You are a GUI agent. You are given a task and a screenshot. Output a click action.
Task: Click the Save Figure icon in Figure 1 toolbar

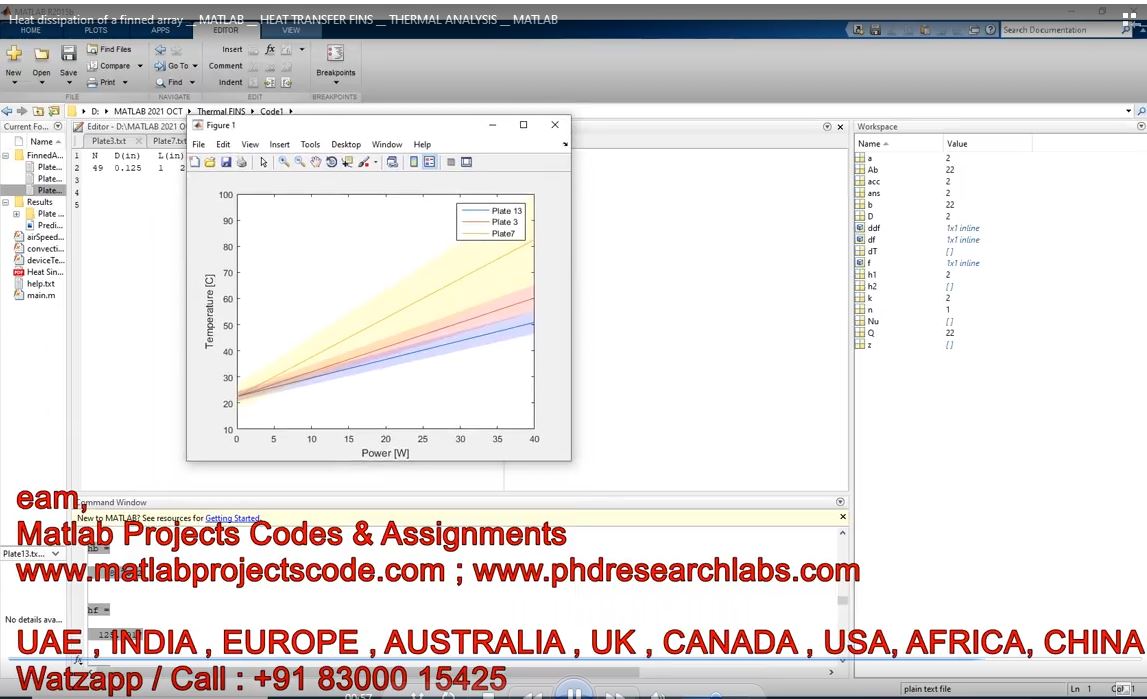click(x=226, y=162)
